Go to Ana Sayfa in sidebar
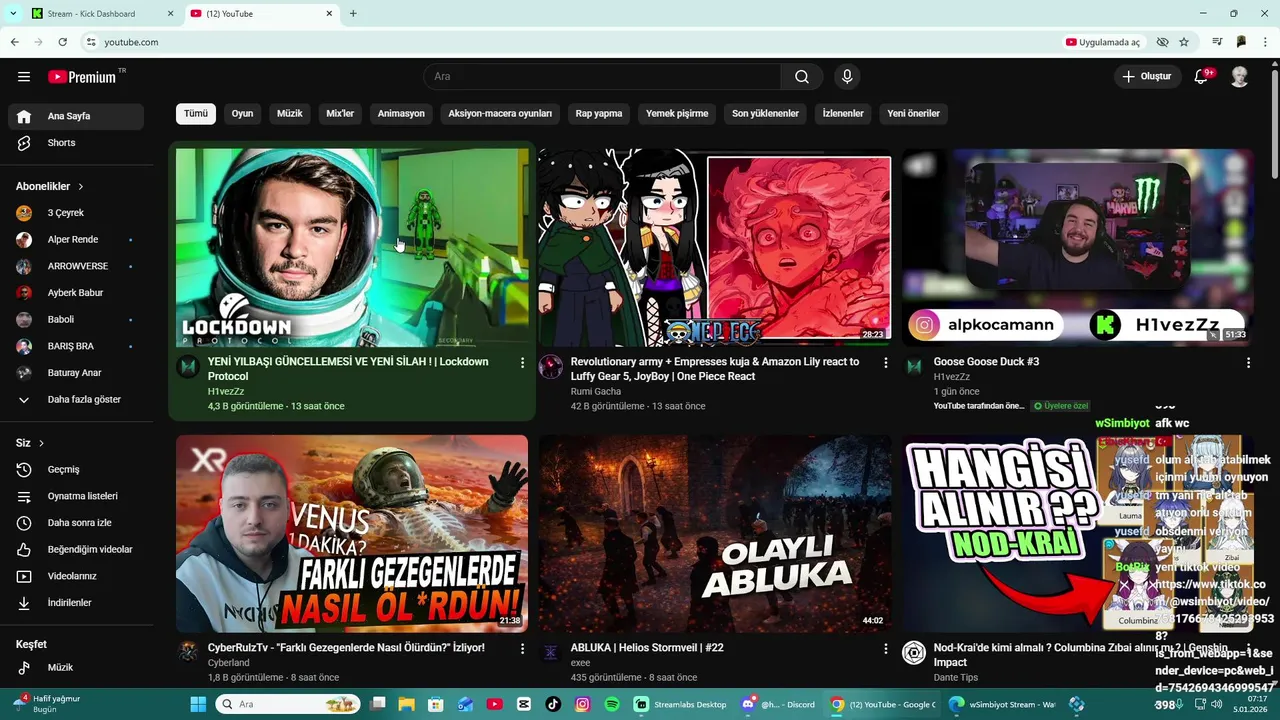The image size is (1280, 720). (x=76, y=116)
